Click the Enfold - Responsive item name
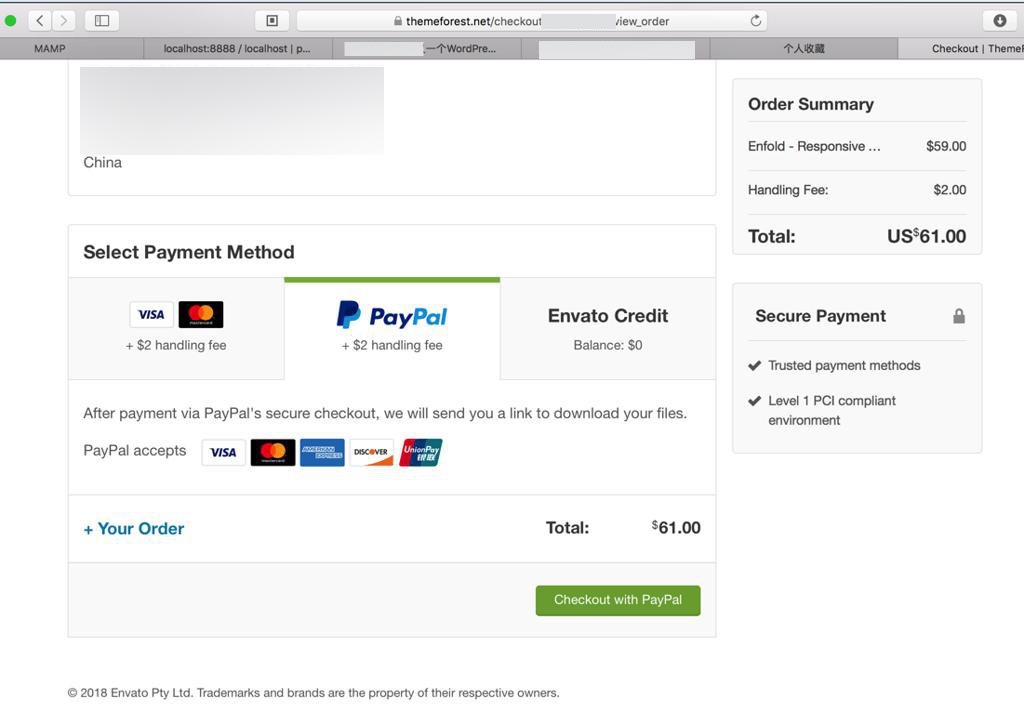1024x725 pixels. pyautogui.click(x=814, y=146)
